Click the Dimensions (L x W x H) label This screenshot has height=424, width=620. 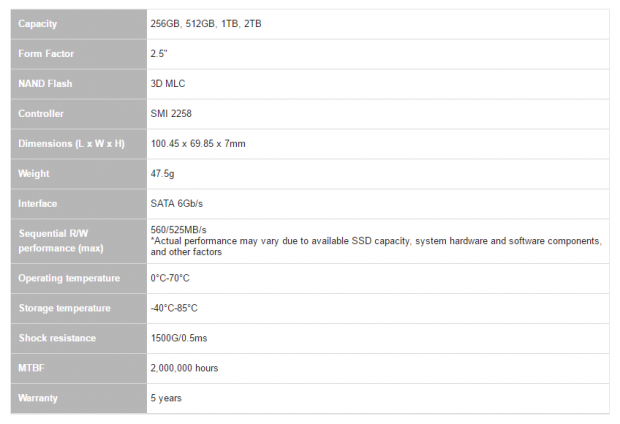click(71, 144)
